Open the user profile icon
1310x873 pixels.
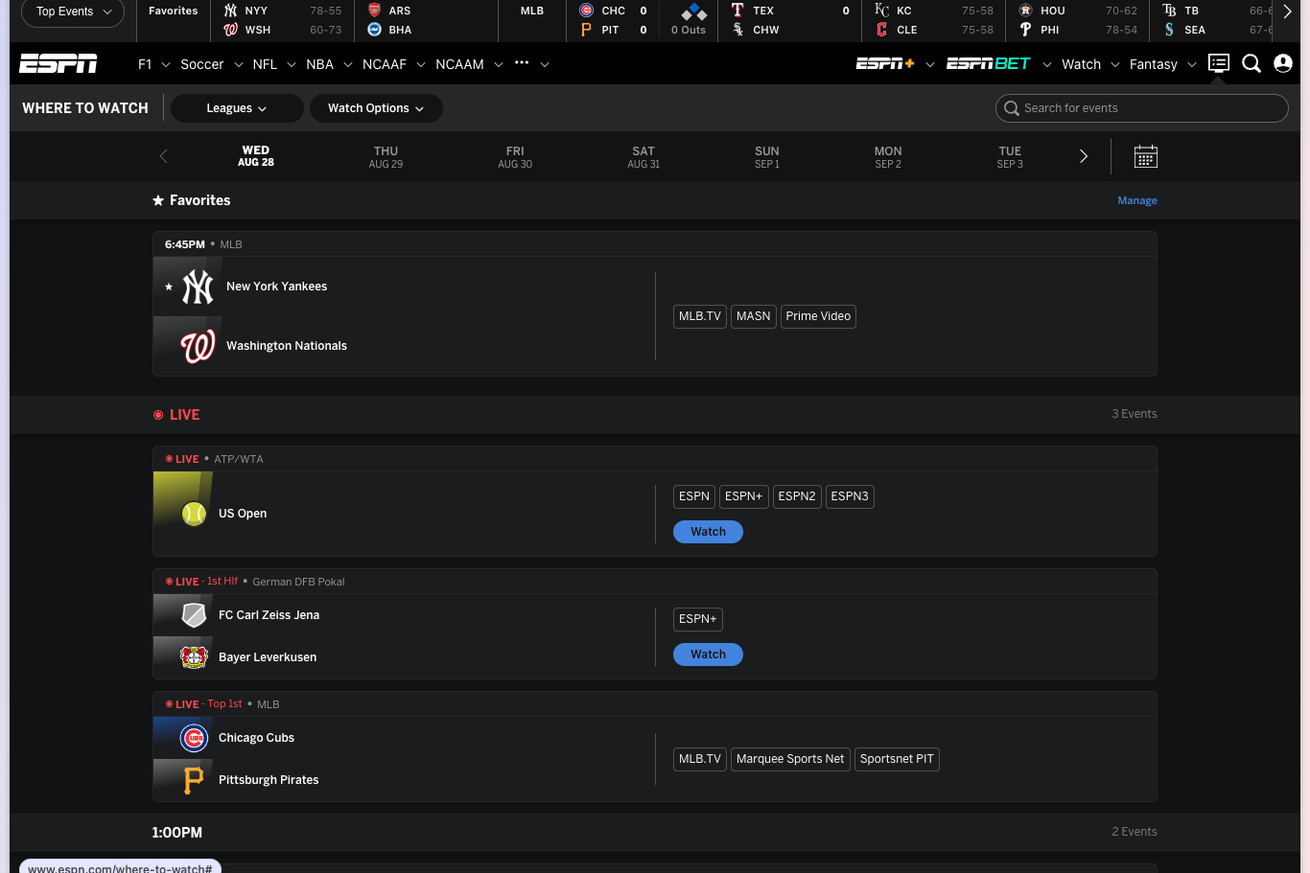[1283, 64]
